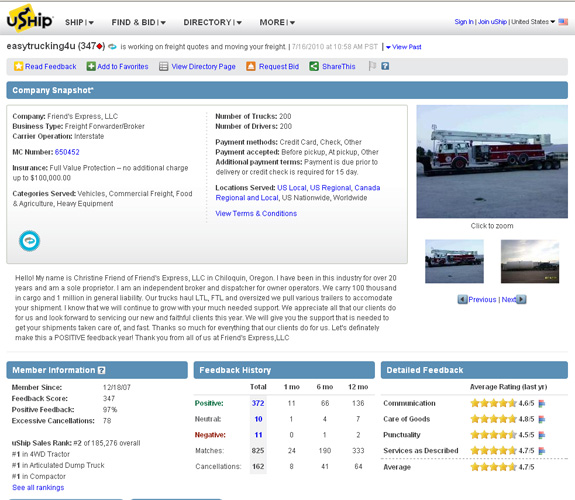Open the SHIP dropdown menu
This screenshot has width=575, height=500.
pyautogui.click(x=79, y=22)
